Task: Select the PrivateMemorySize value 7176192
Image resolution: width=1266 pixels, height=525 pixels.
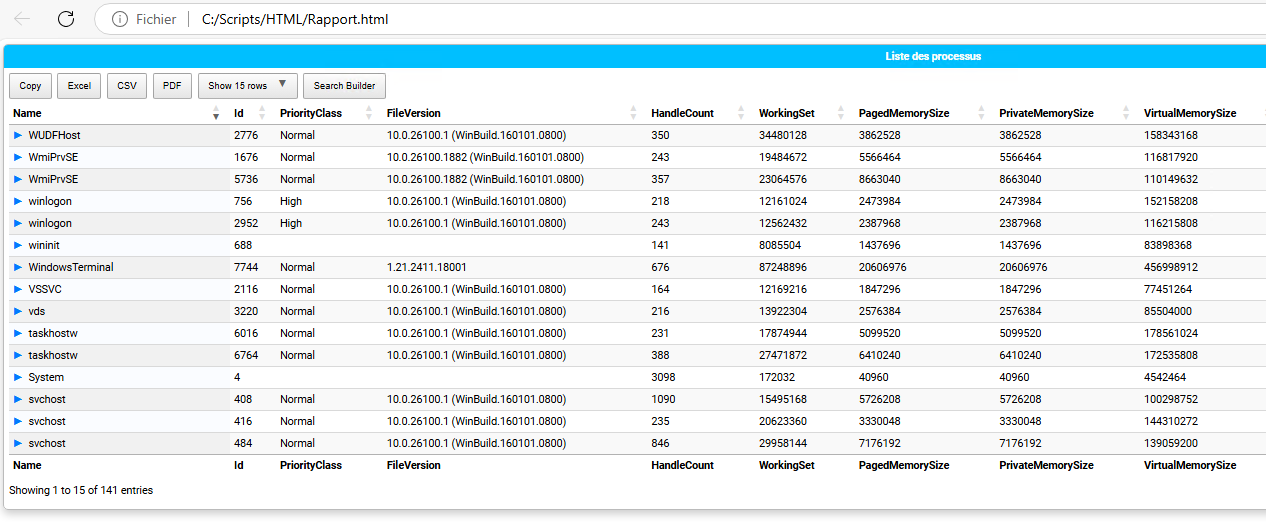Action: (1020, 443)
